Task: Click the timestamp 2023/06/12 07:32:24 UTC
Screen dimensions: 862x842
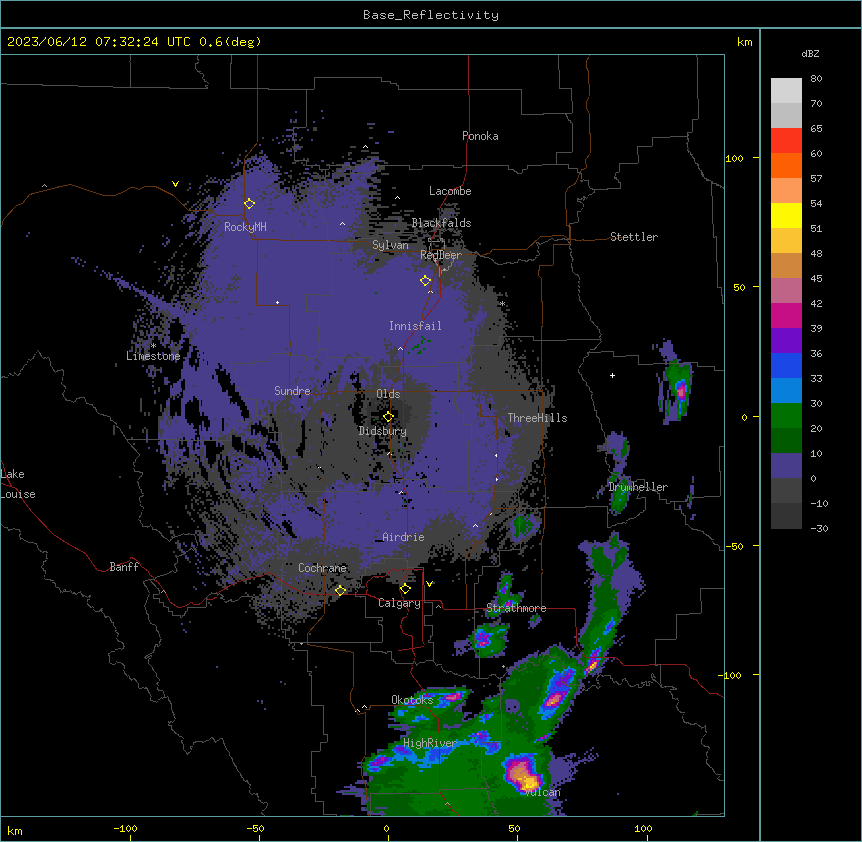Action: click(x=99, y=42)
